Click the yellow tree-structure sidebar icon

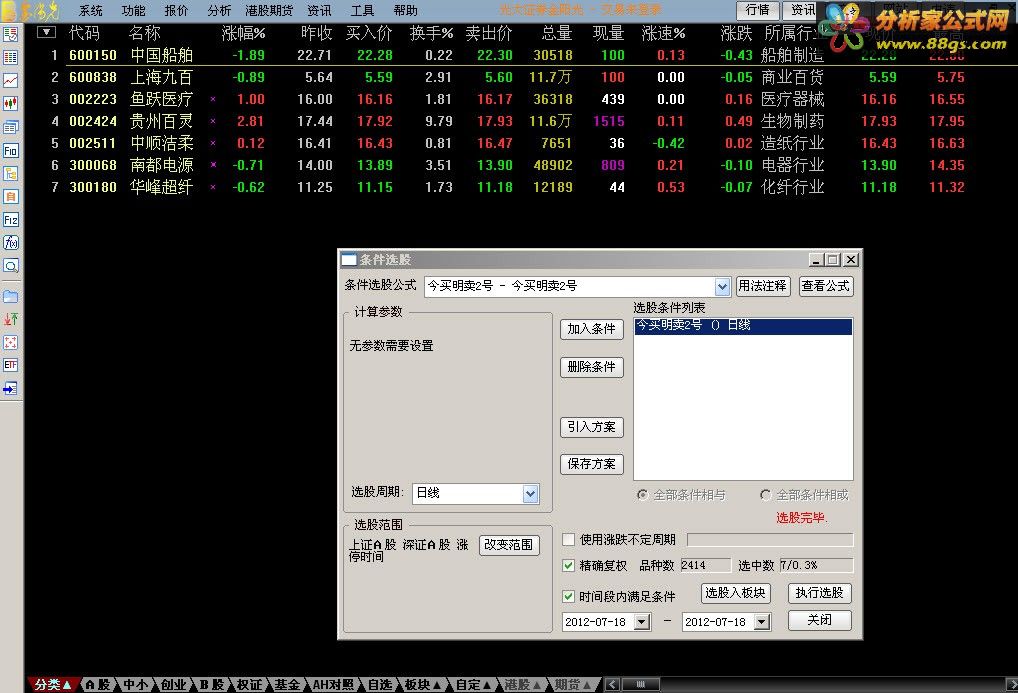pos(10,173)
